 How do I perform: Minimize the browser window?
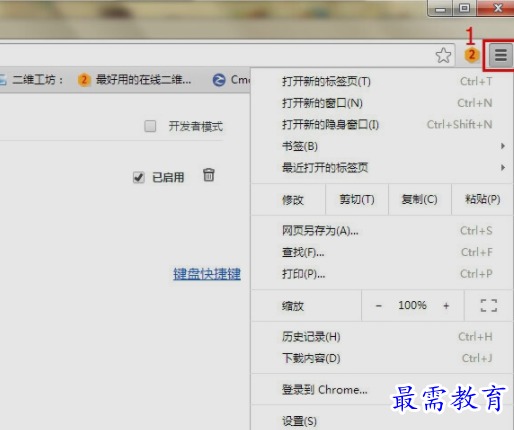(x=440, y=8)
